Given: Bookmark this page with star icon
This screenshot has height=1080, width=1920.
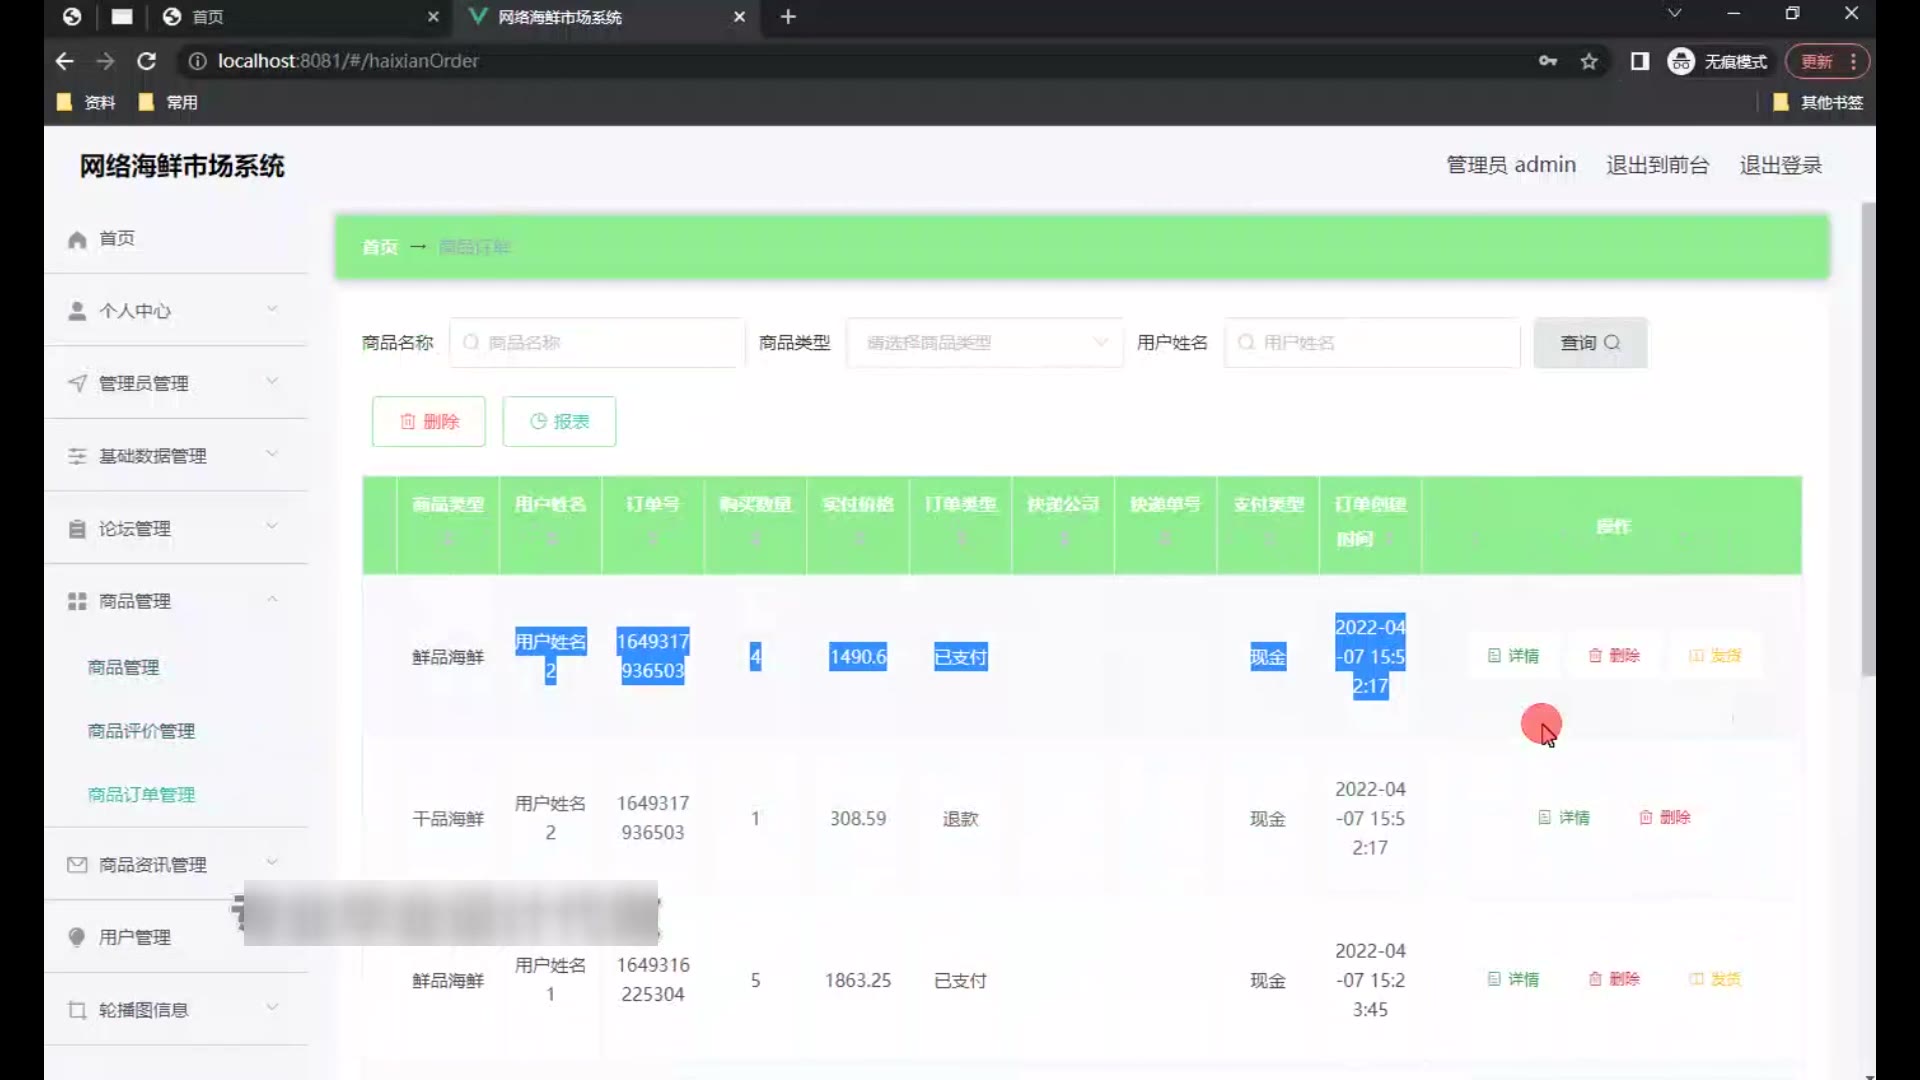Looking at the screenshot, I should [1589, 62].
